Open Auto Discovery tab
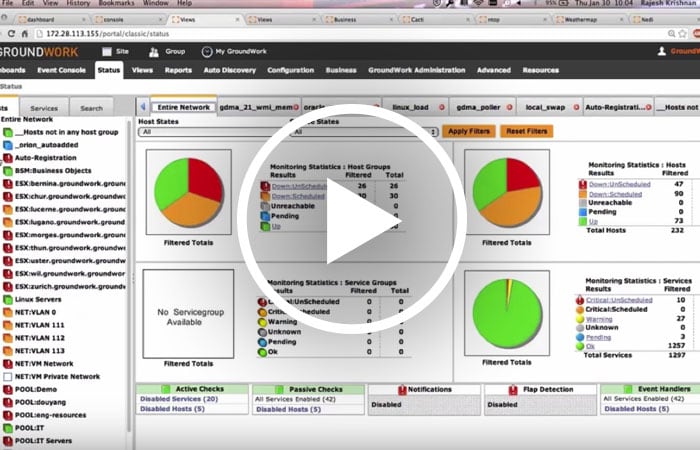 229,70
